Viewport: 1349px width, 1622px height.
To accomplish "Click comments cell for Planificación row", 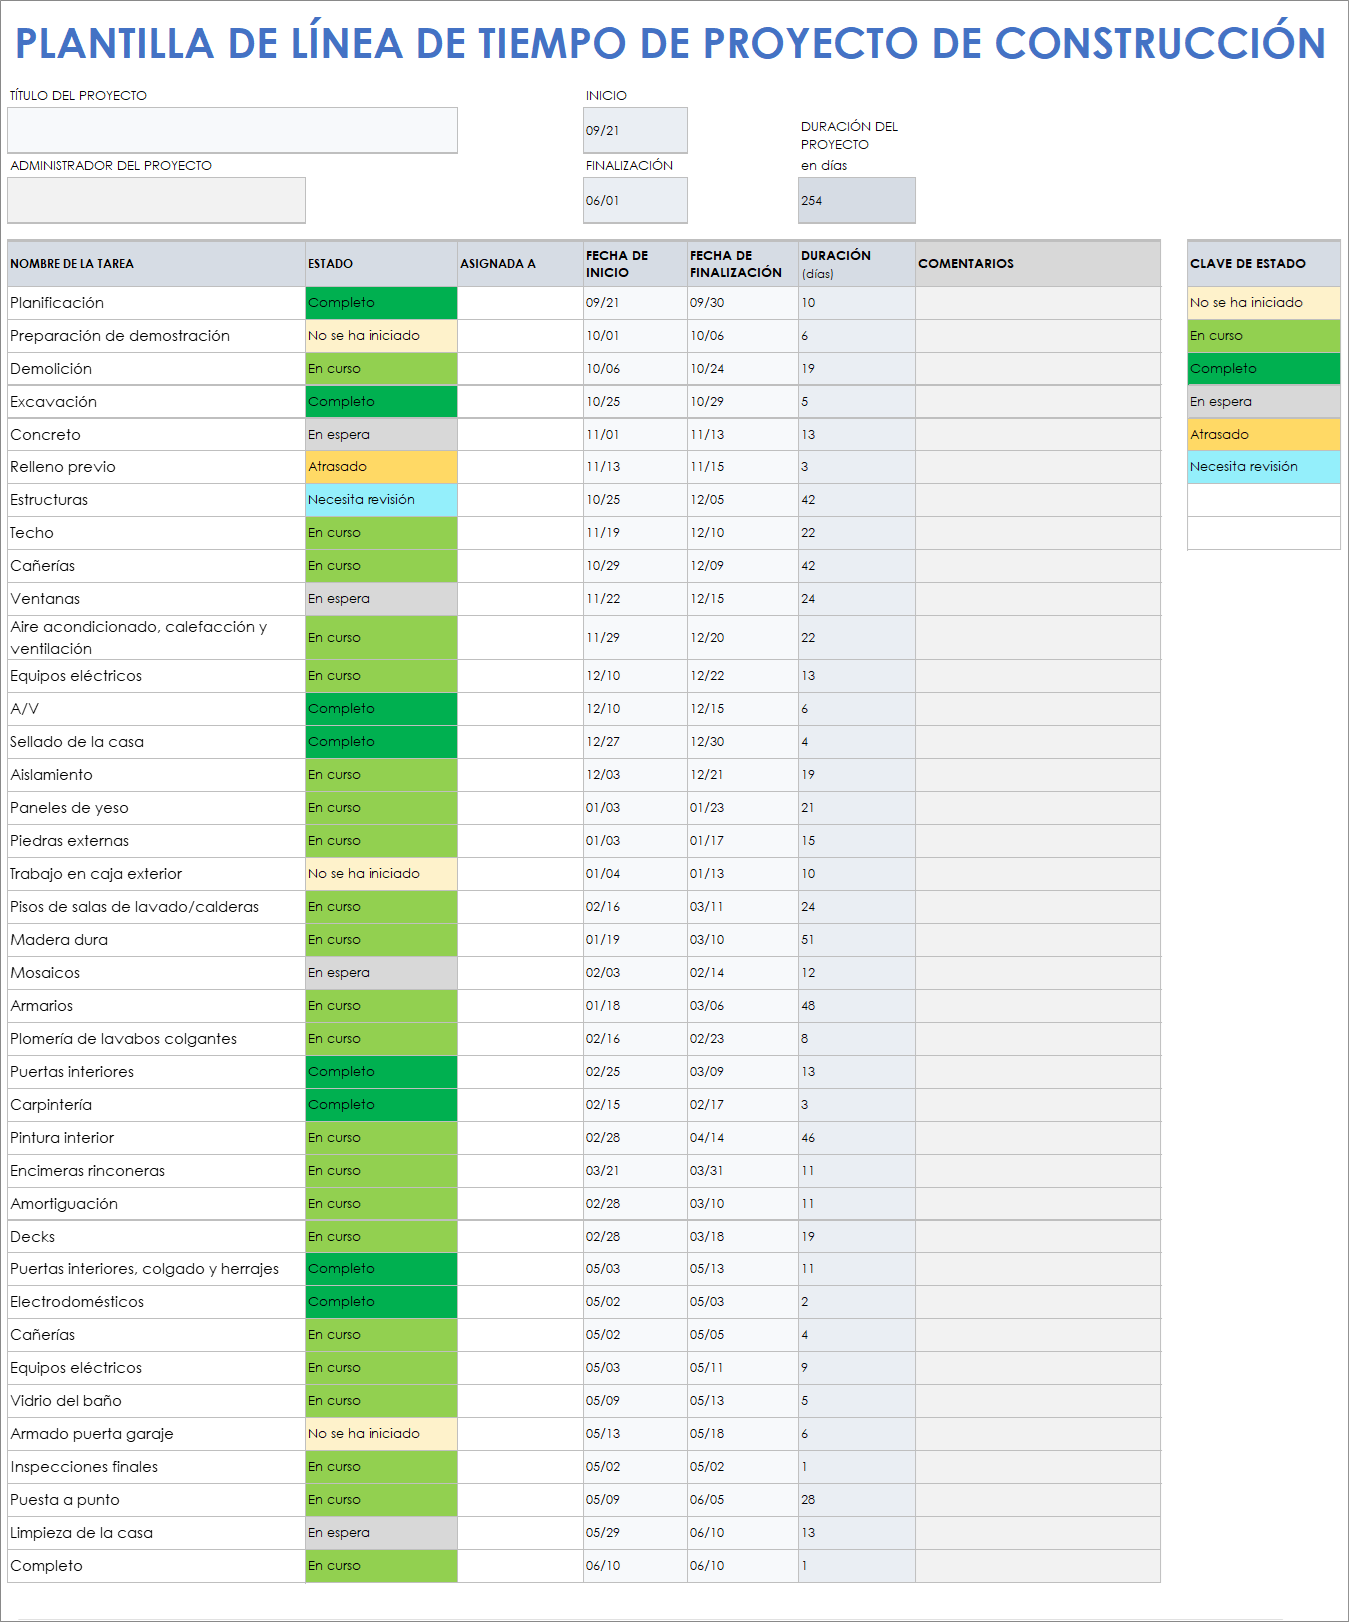I will (1038, 303).
